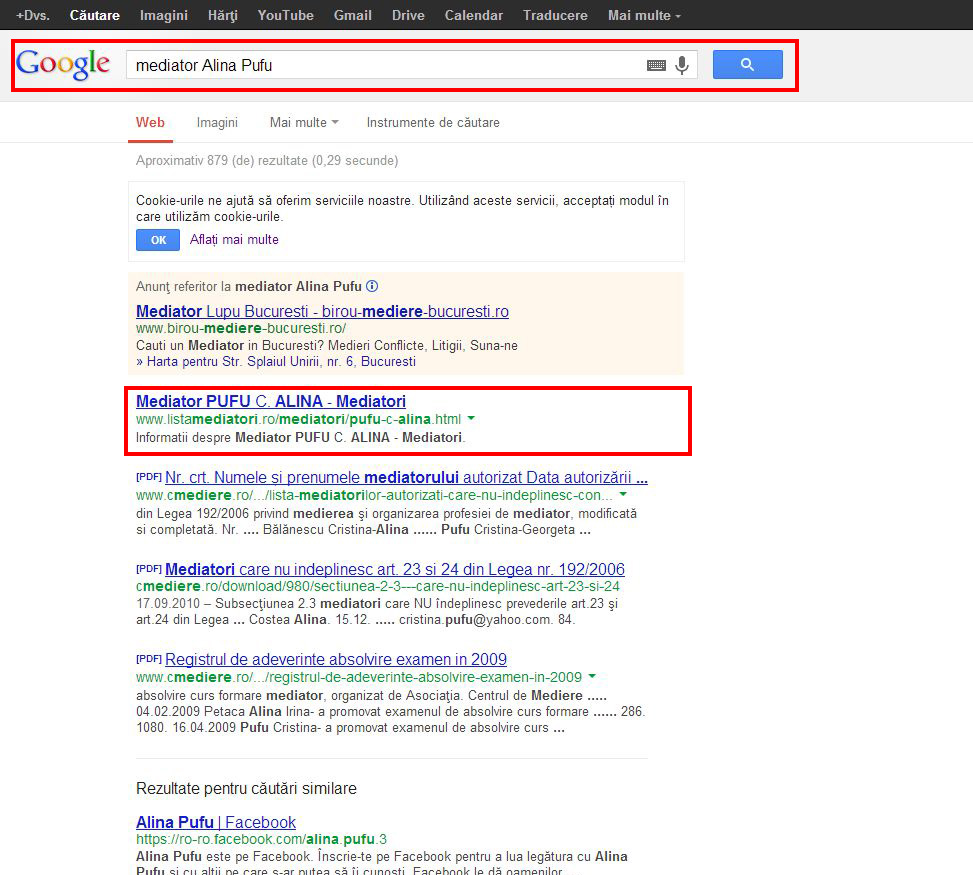The height and width of the screenshot is (875, 973).
Task: Accept cookies with OK button
Action: [x=158, y=240]
